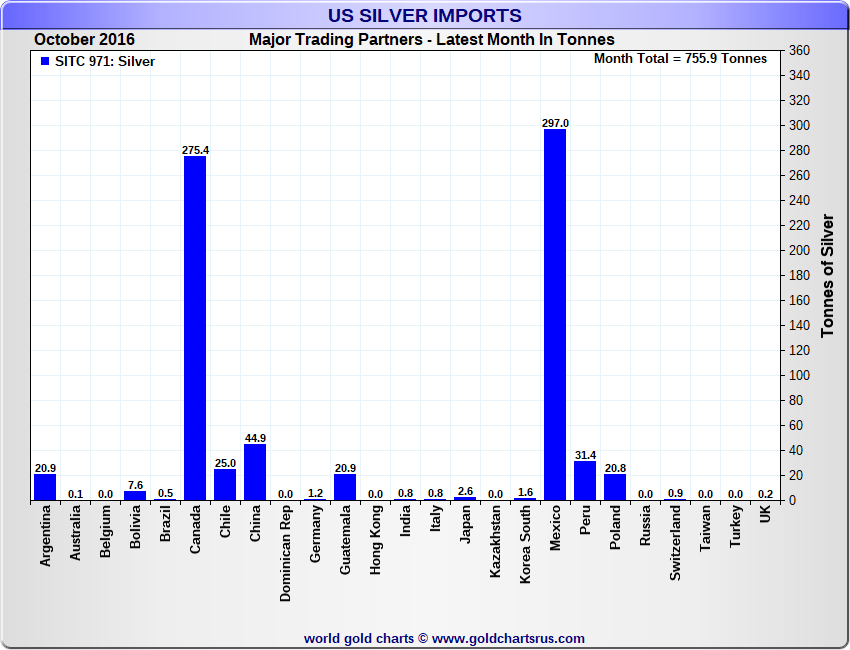Click the Argentina bar labeled 20.9
This screenshot has width=850, height=650.
(x=45, y=487)
